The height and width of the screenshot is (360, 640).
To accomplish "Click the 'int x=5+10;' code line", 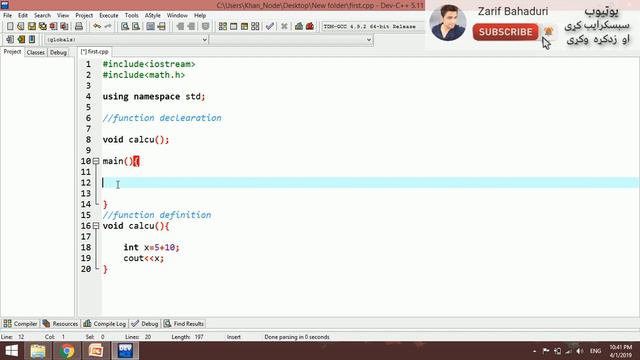I will 151,247.
